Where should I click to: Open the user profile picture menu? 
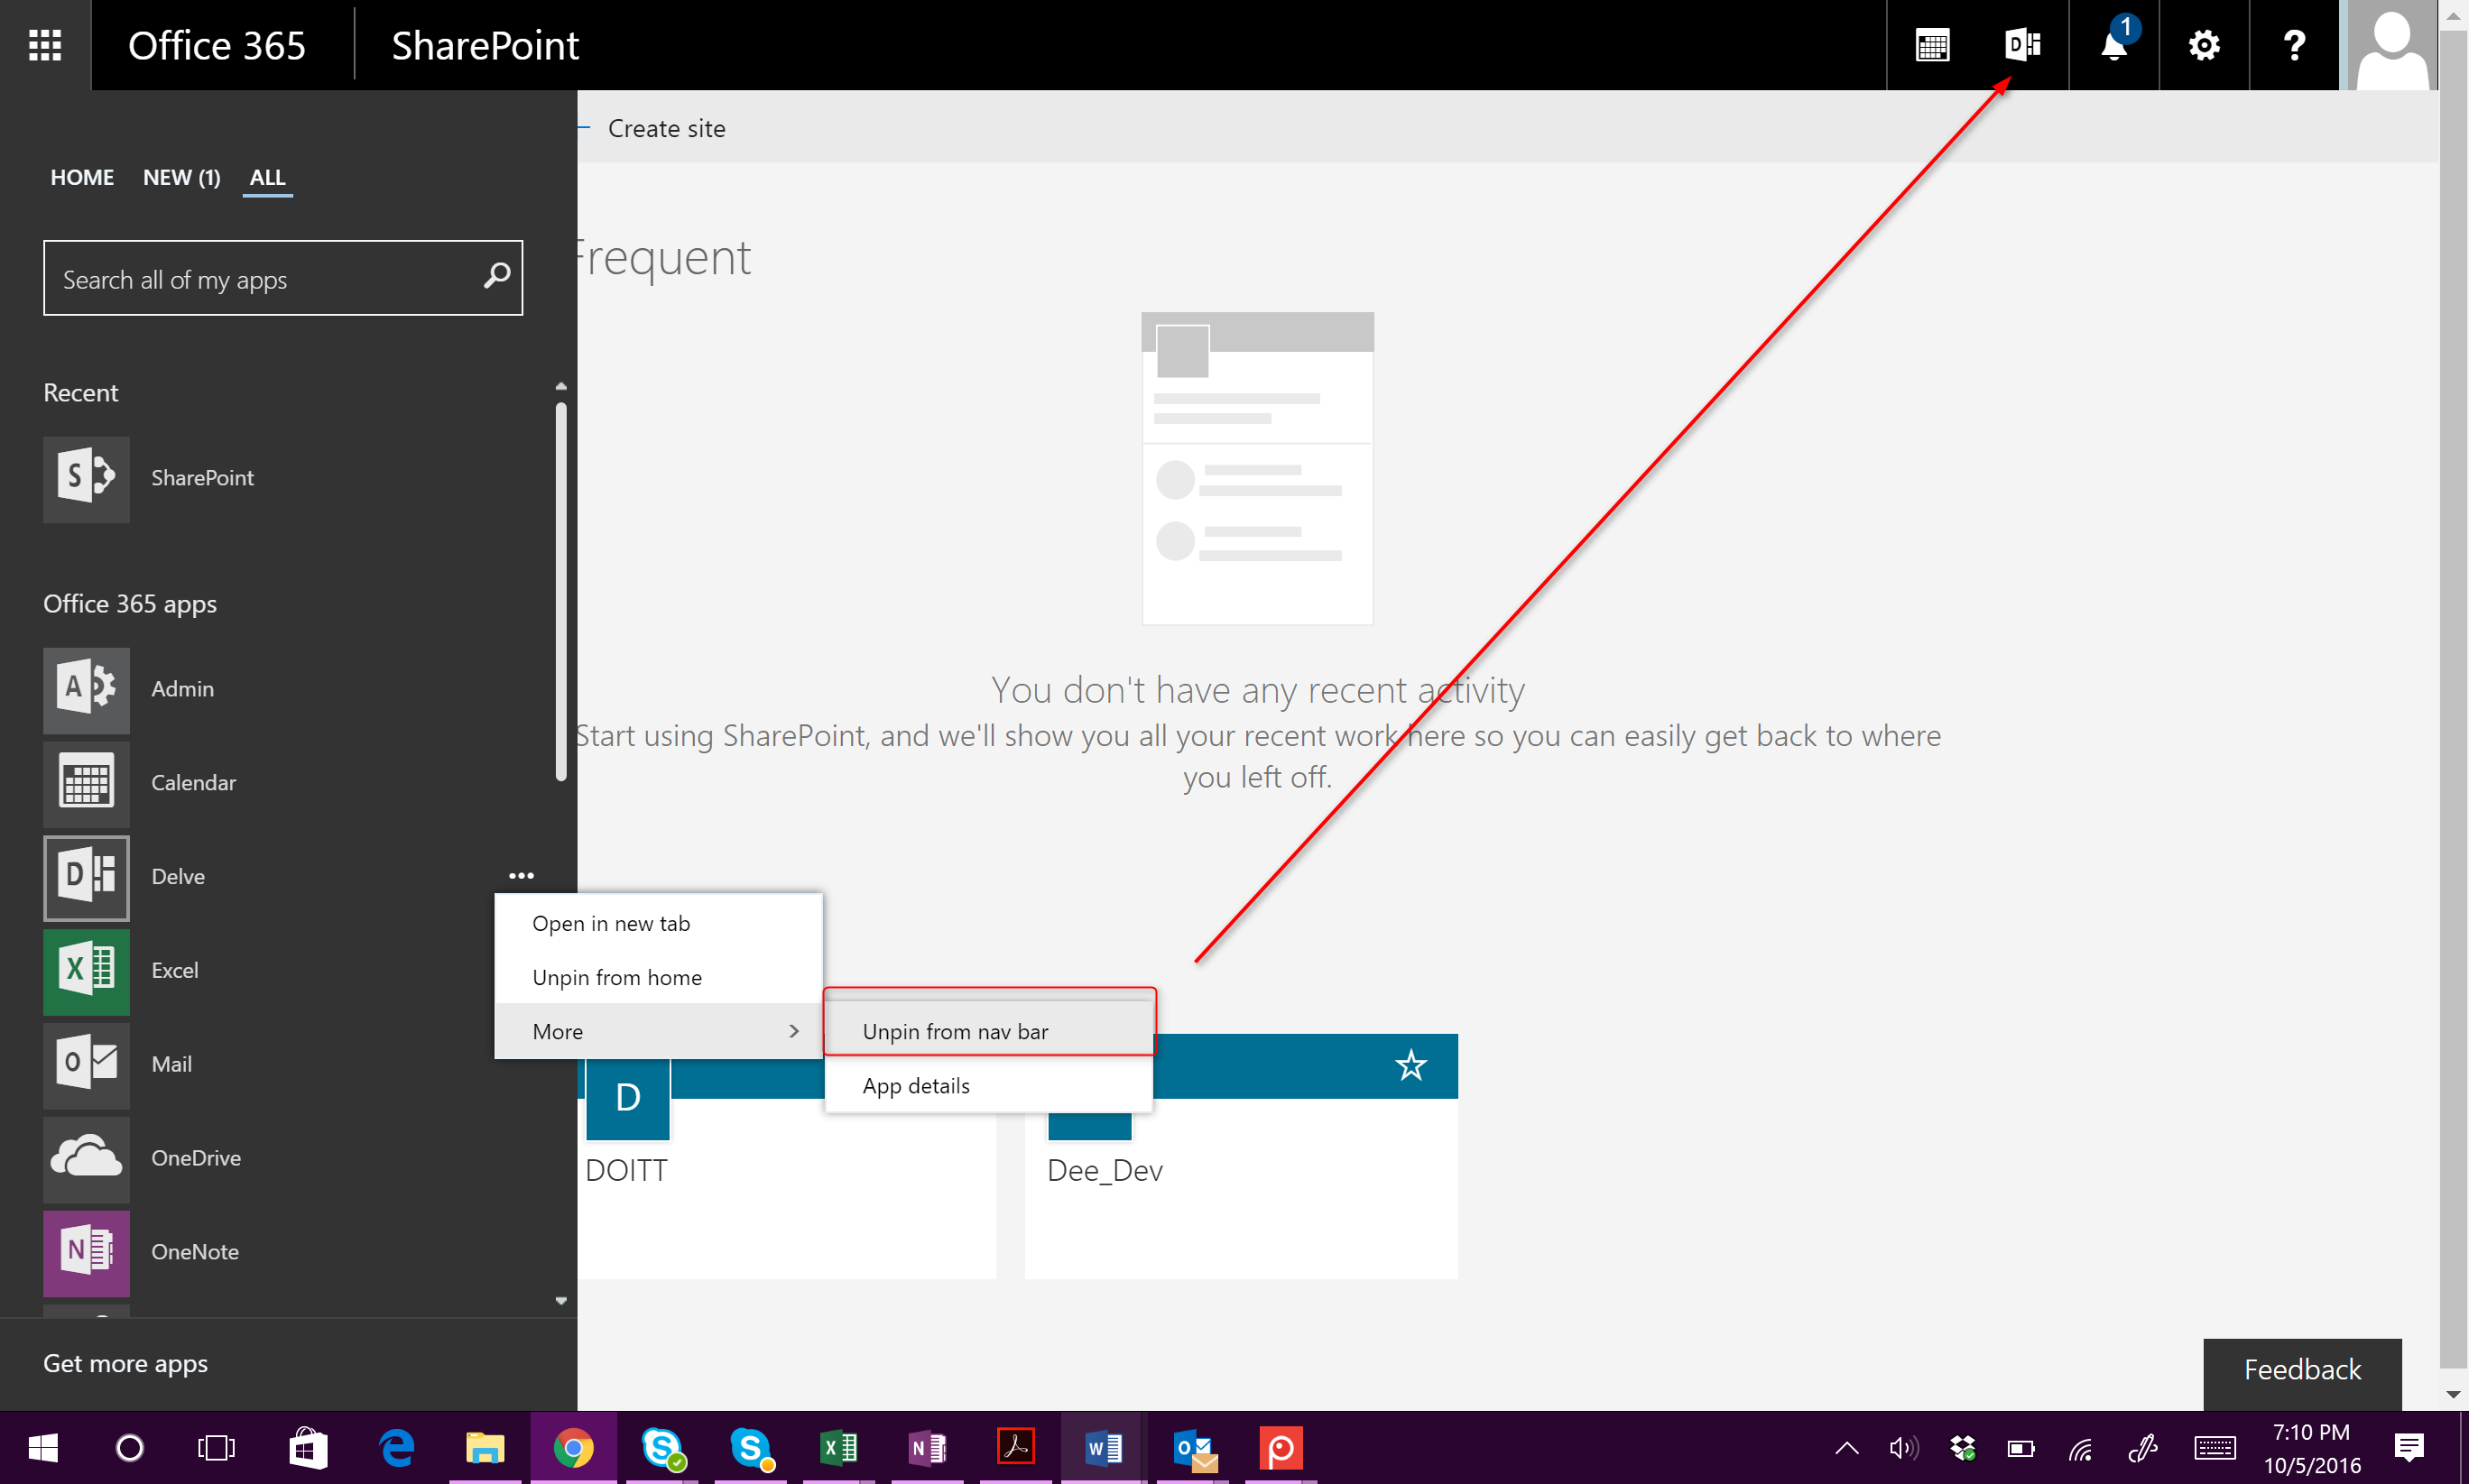pyautogui.click(x=2392, y=45)
